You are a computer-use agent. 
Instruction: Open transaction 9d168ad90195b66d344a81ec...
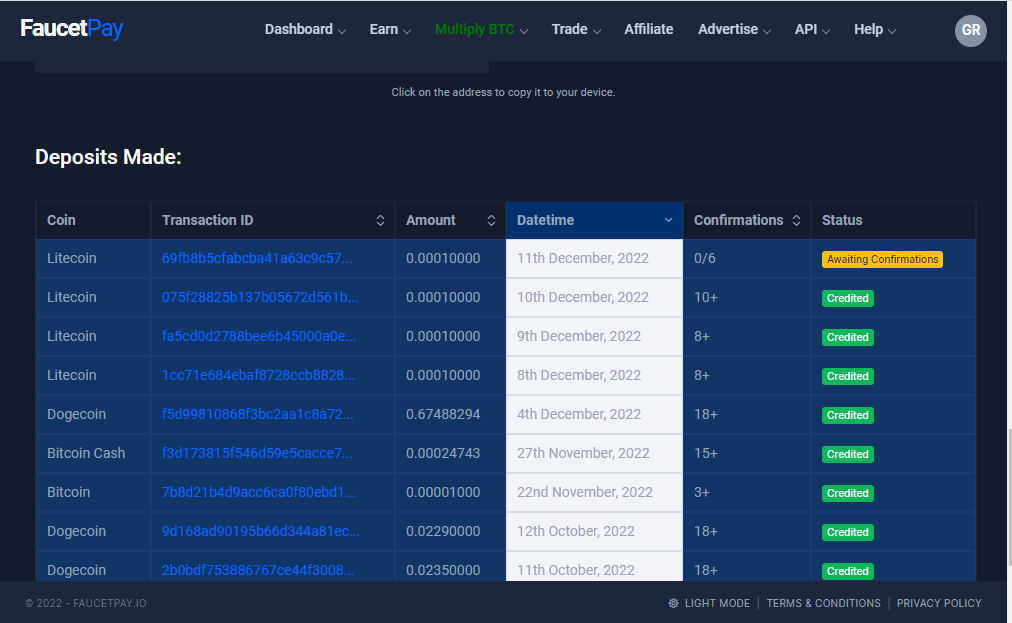[261, 531]
